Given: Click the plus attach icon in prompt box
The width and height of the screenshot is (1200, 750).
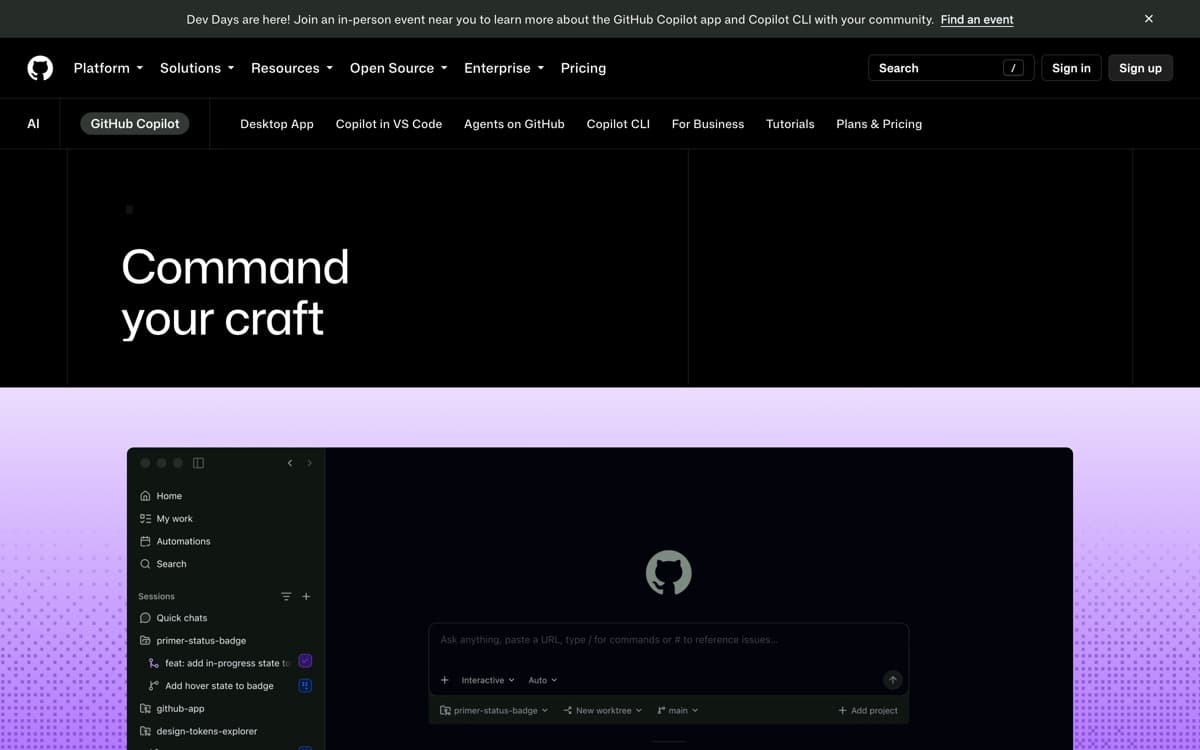Looking at the screenshot, I should point(445,680).
